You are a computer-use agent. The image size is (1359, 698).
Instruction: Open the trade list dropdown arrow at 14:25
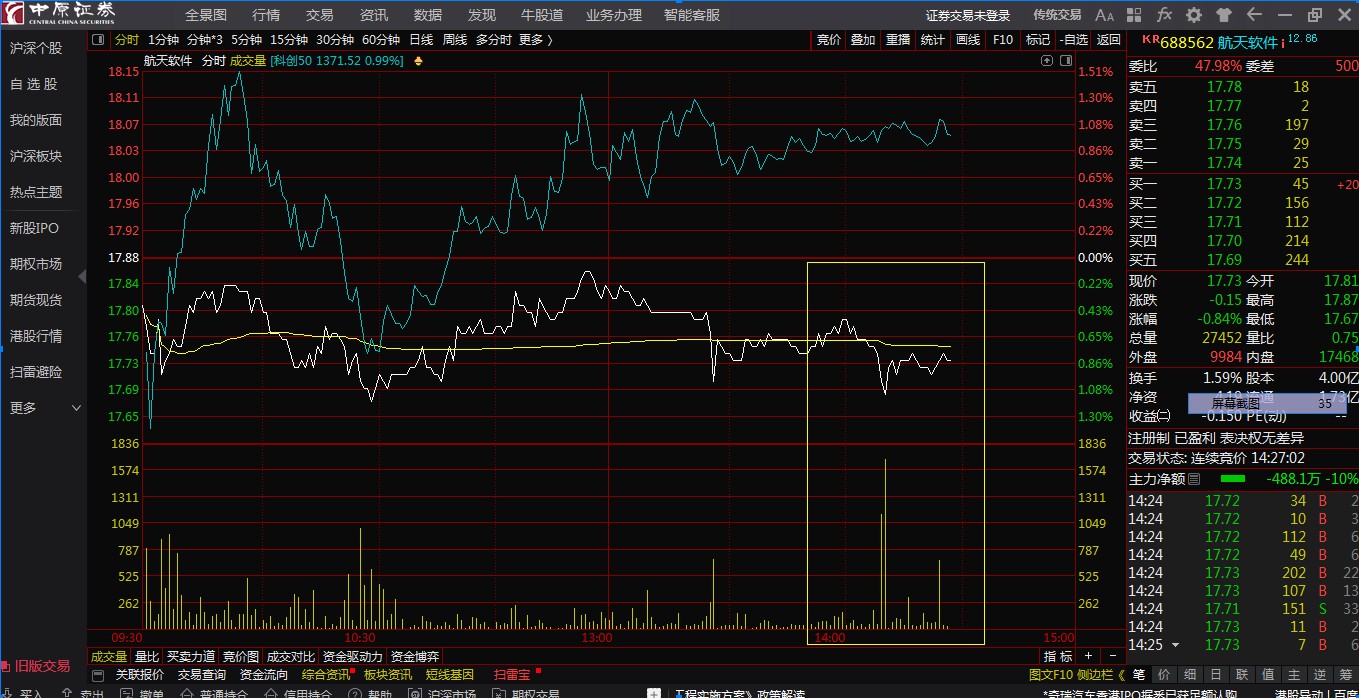pos(1175,645)
